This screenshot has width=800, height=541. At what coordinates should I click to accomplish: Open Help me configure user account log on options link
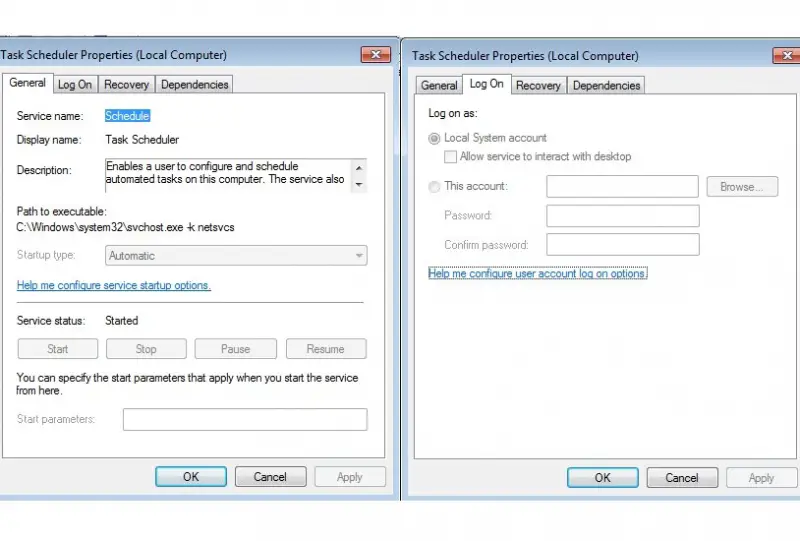538,274
